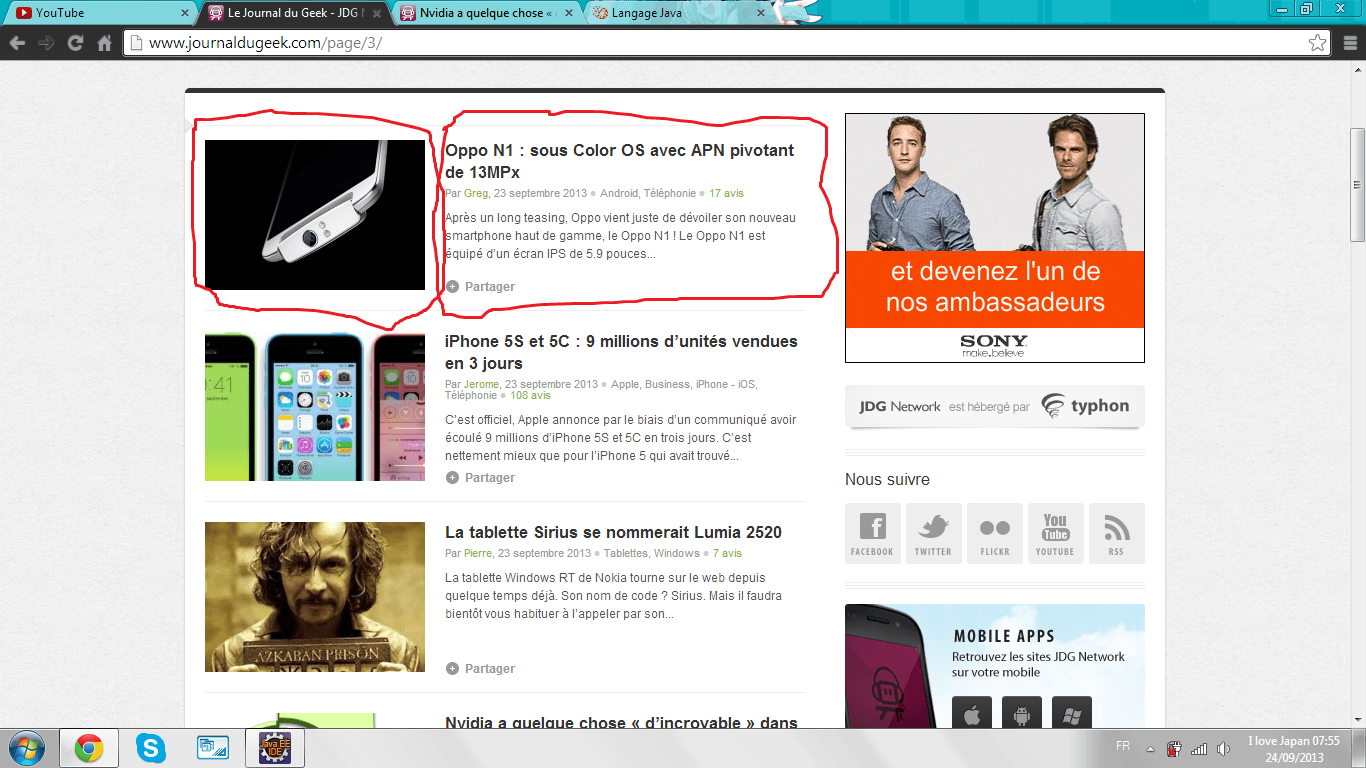The height and width of the screenshot is (768, 1366).
Task: Open the Facebook follow icon
Action: [872, 533]
